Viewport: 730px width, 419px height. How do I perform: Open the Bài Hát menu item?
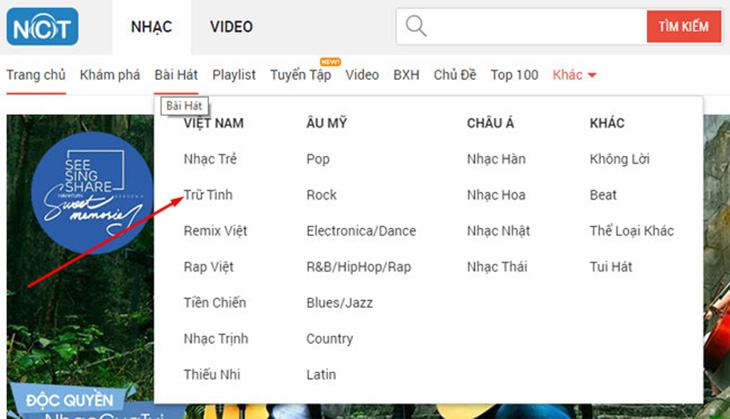(x=176, y=75)
